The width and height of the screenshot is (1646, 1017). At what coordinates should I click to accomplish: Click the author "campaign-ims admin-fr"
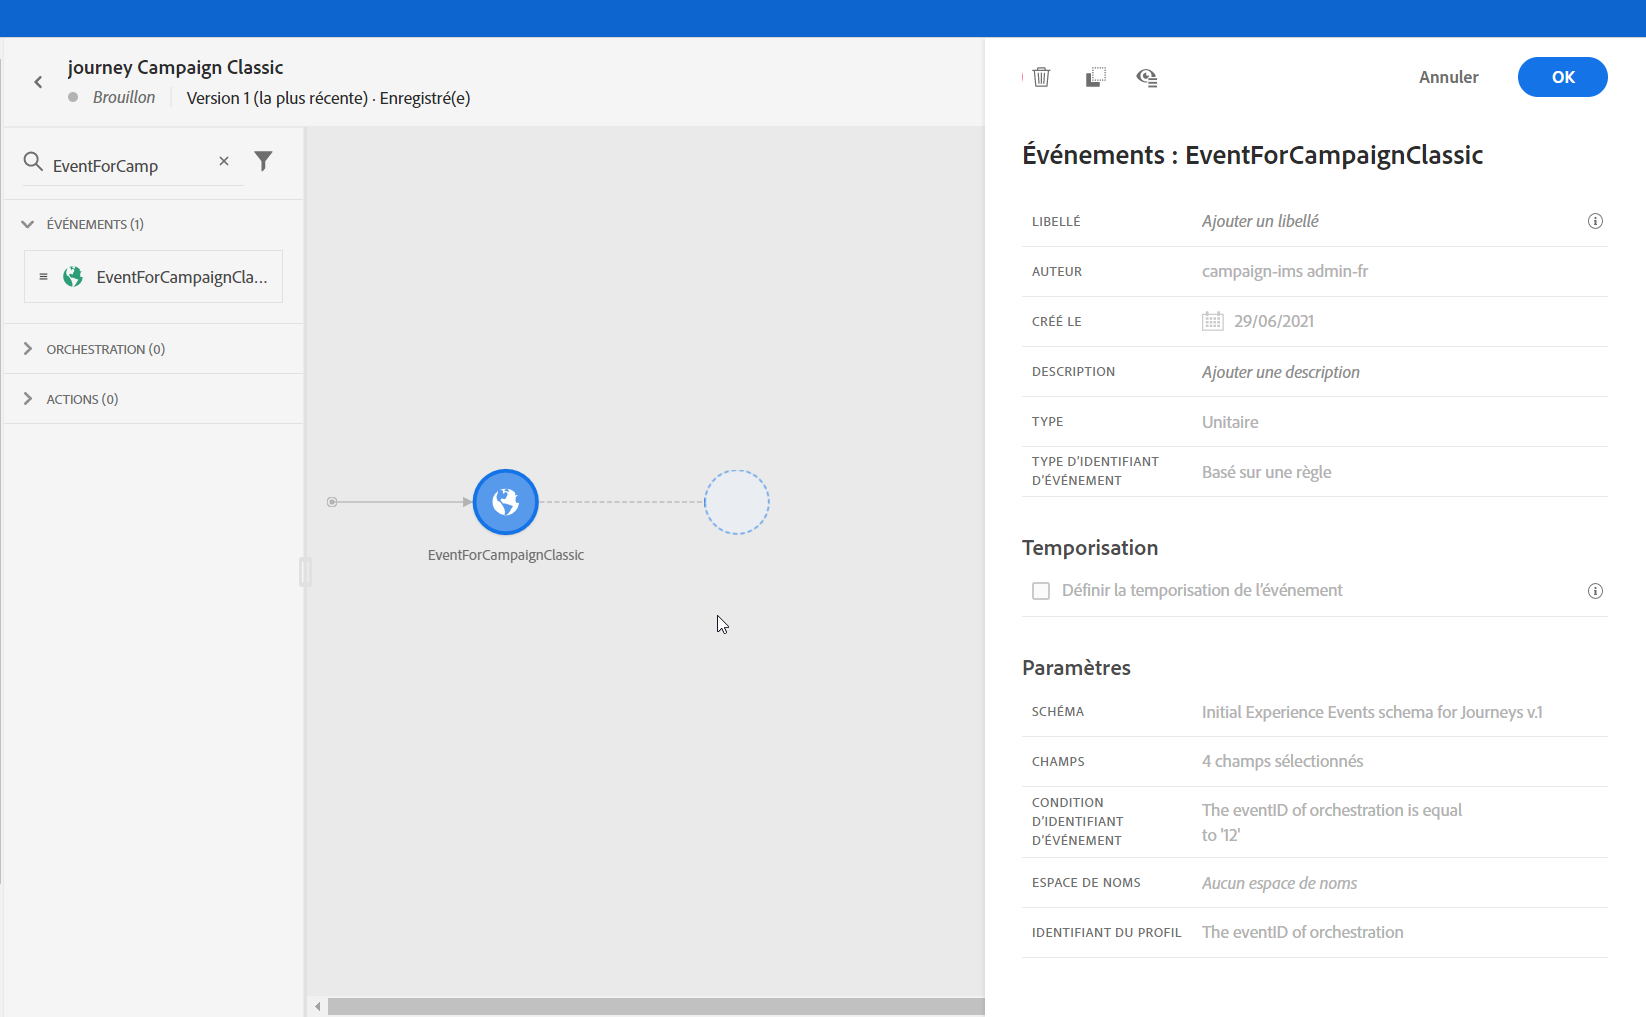click(1285, 271)
